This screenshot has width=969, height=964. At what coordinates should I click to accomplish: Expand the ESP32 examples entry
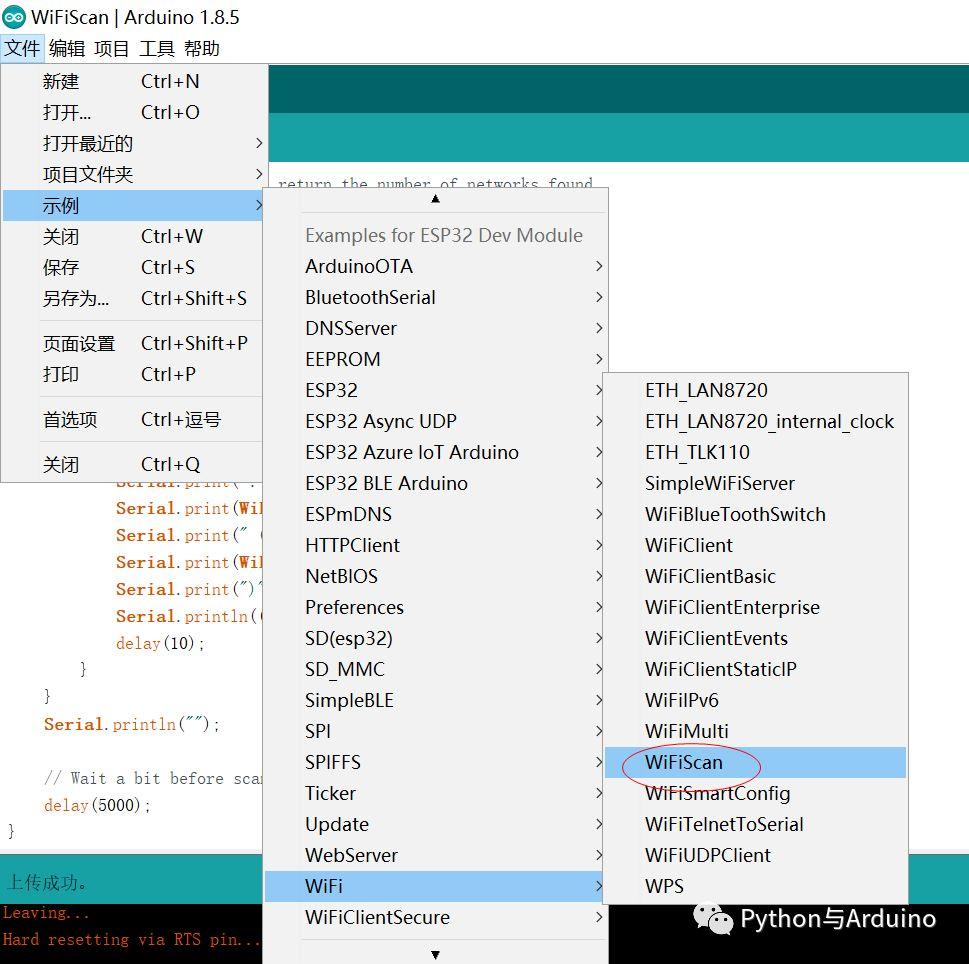point(434,391)
